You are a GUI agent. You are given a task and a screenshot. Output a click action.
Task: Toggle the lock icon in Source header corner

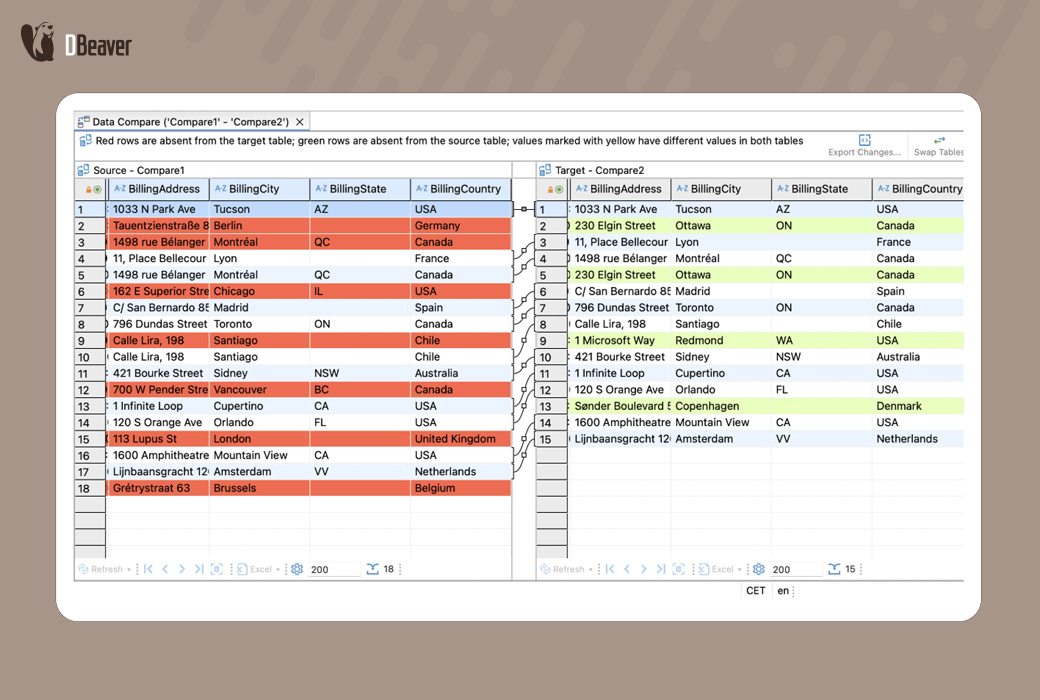click(88, 189)
